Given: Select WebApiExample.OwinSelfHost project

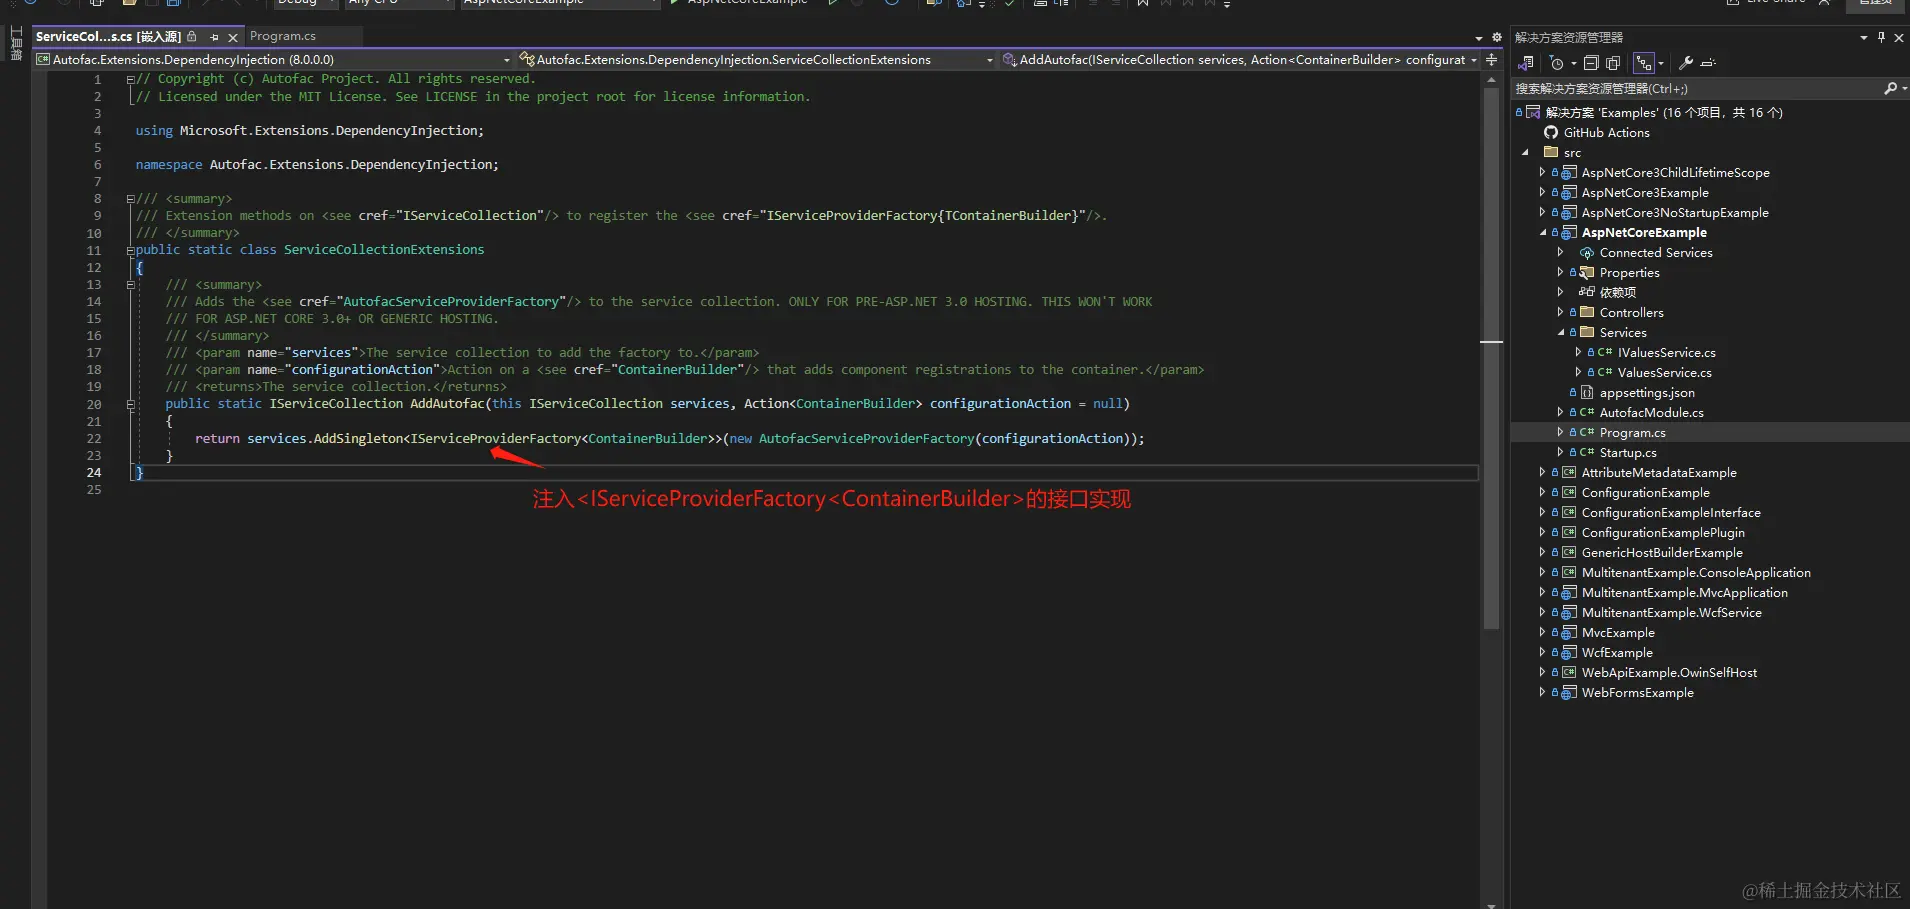Looking at the screenshot, I should pos(1668,673).
